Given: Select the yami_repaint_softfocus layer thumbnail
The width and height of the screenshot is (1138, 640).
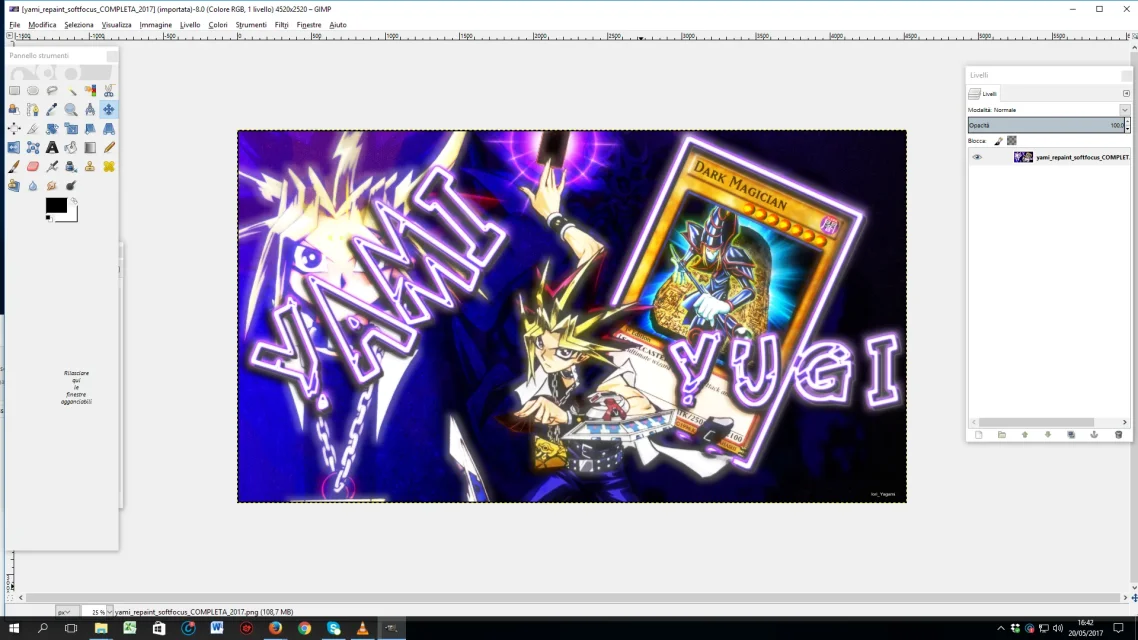Looking at the screenshot, I should pos(1023,157).
